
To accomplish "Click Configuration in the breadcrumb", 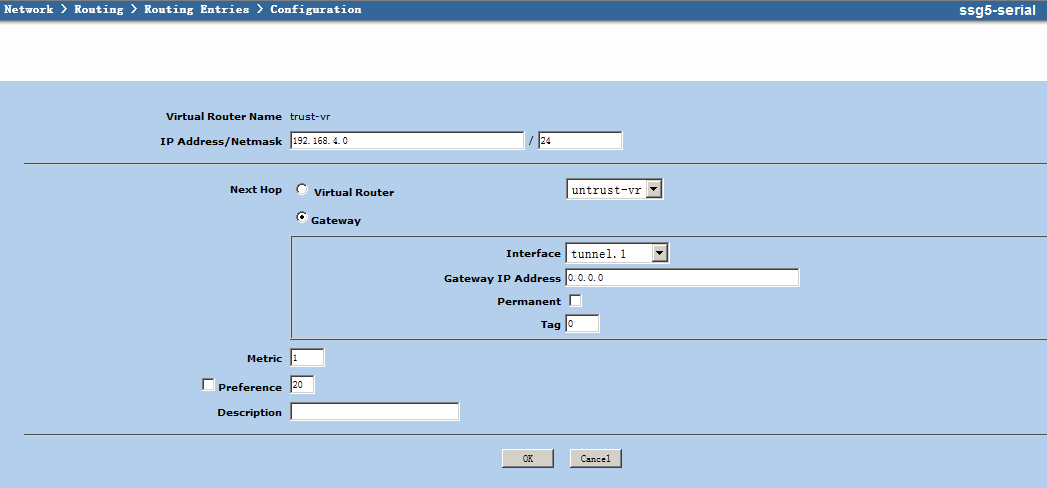I will point(315,9).
